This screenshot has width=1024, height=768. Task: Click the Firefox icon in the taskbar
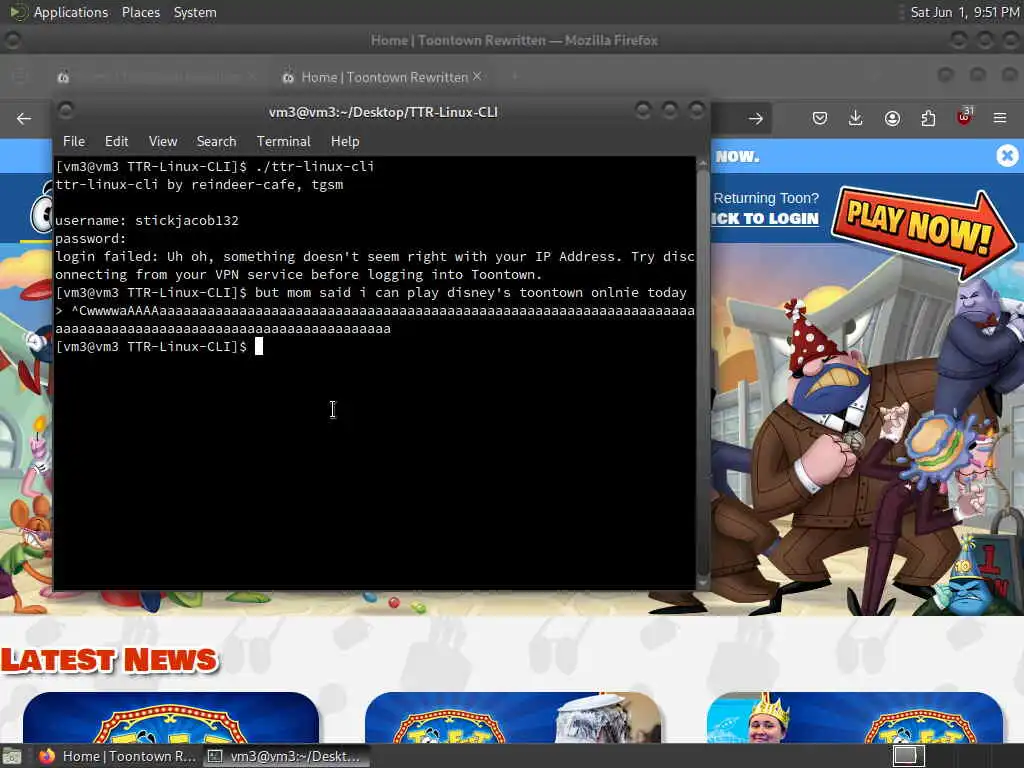coord(47,756)
